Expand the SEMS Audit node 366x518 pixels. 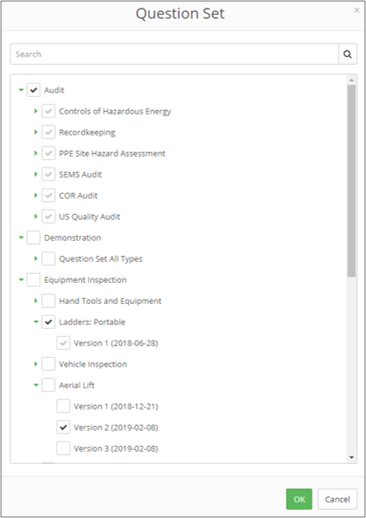(36, 174)
